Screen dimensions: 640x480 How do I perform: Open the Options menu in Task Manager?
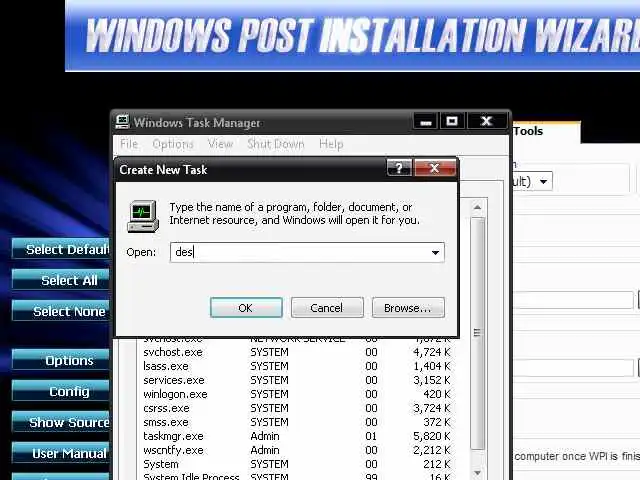[x=173, y=144]
